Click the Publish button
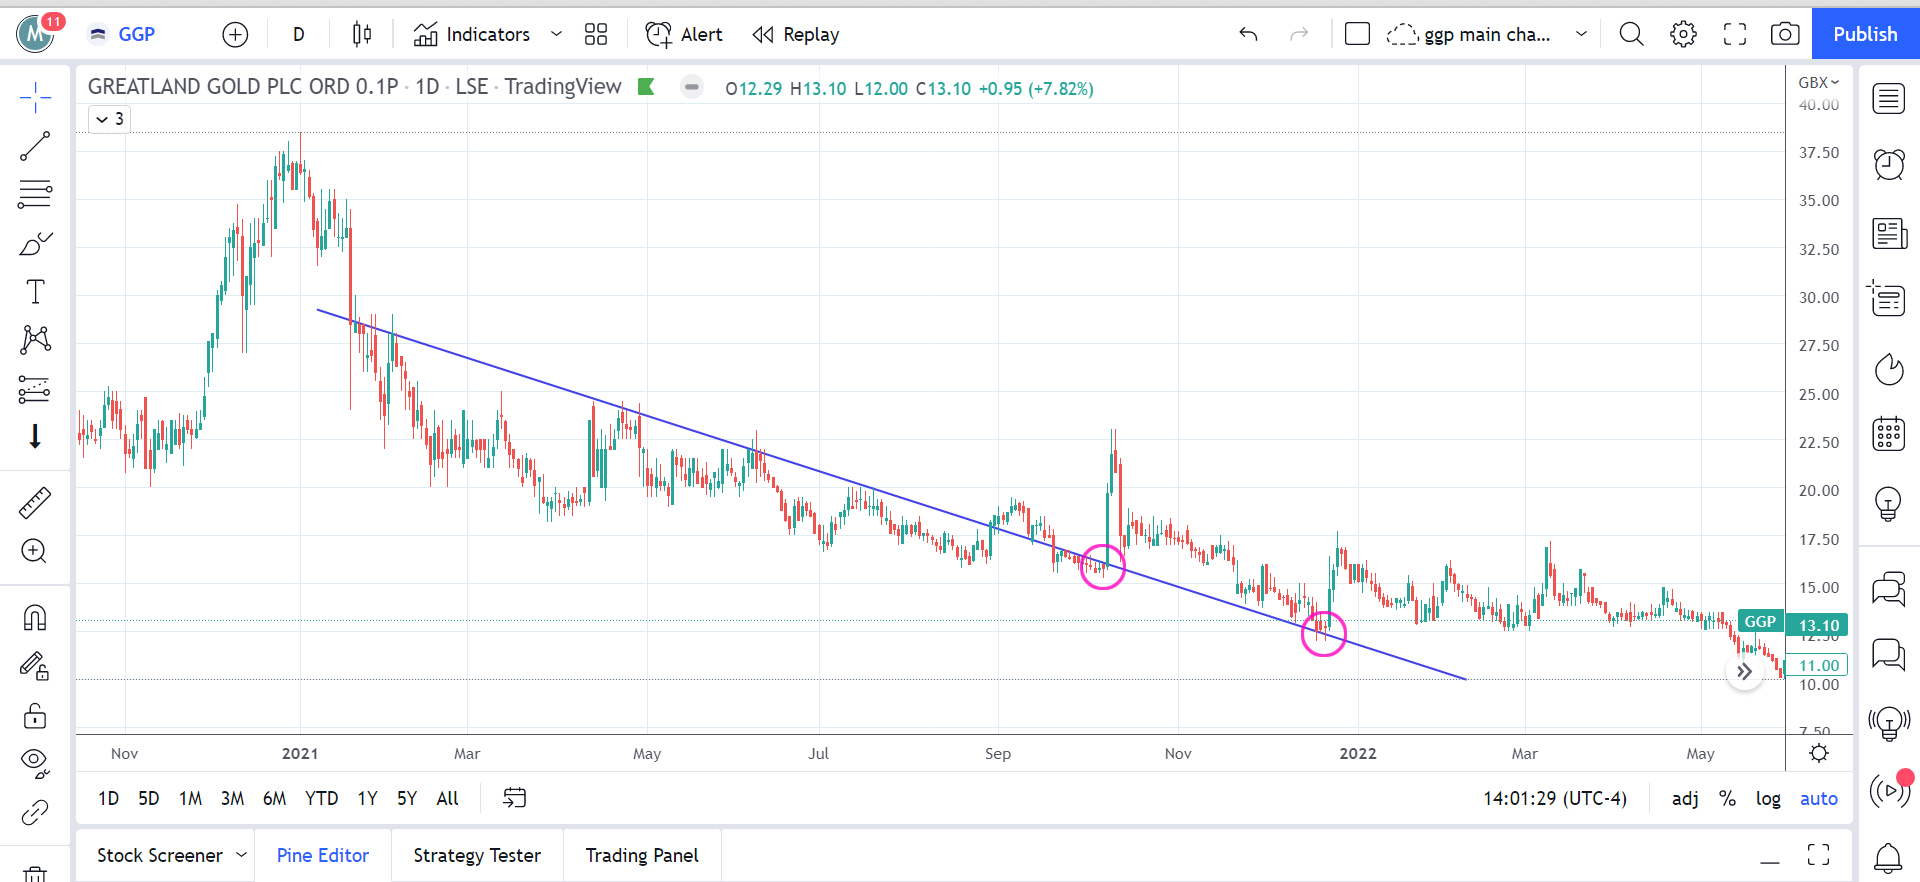 pyautogui.click(x=1865, y=34)
